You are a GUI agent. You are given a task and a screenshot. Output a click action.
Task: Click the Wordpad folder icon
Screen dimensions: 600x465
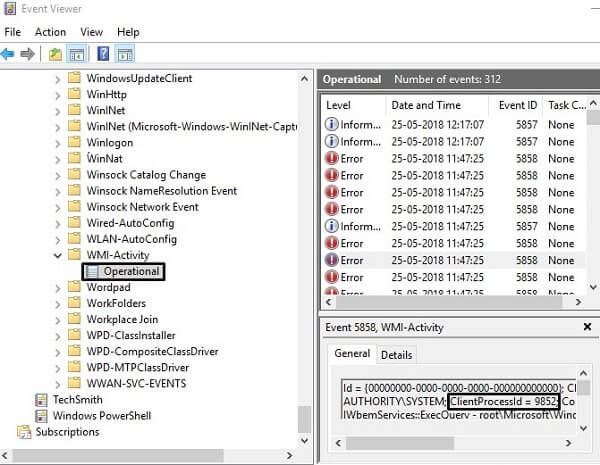[74, 287]
